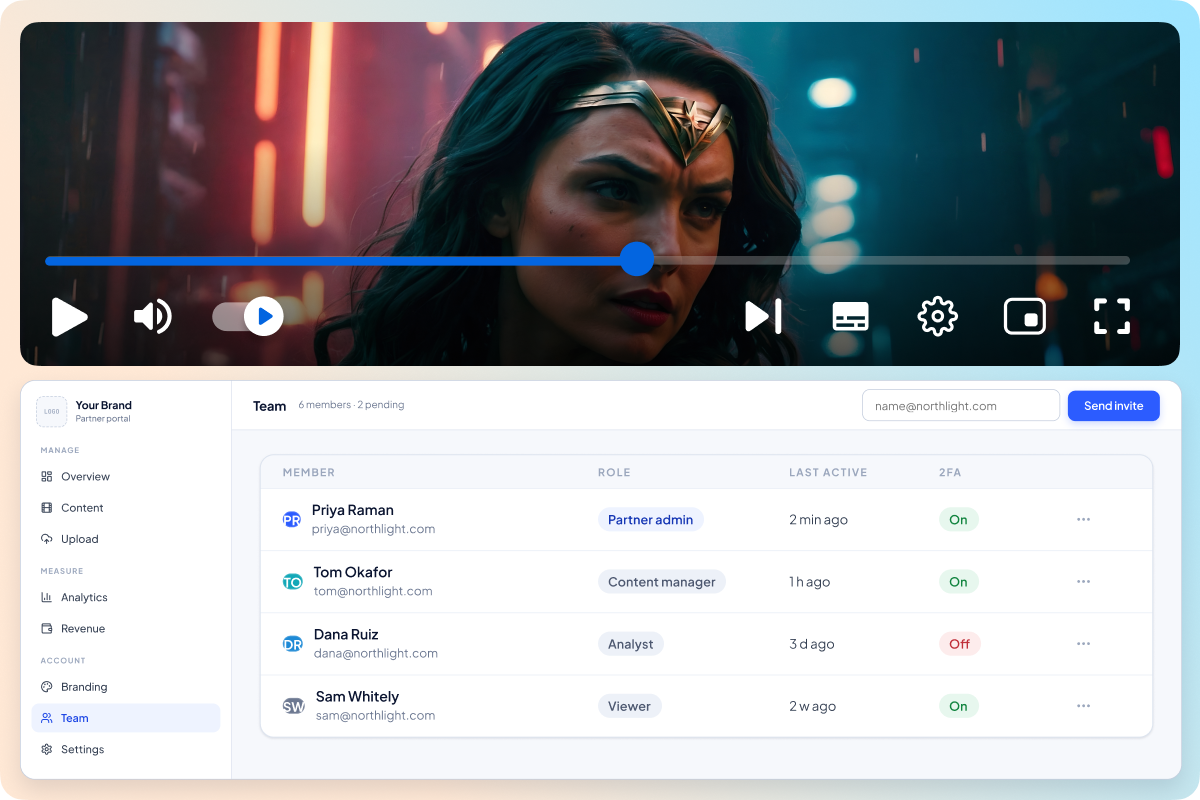This screenshot has height=800, width=1200.
Task: Open account Settings
Action: [x=126, y=749]
